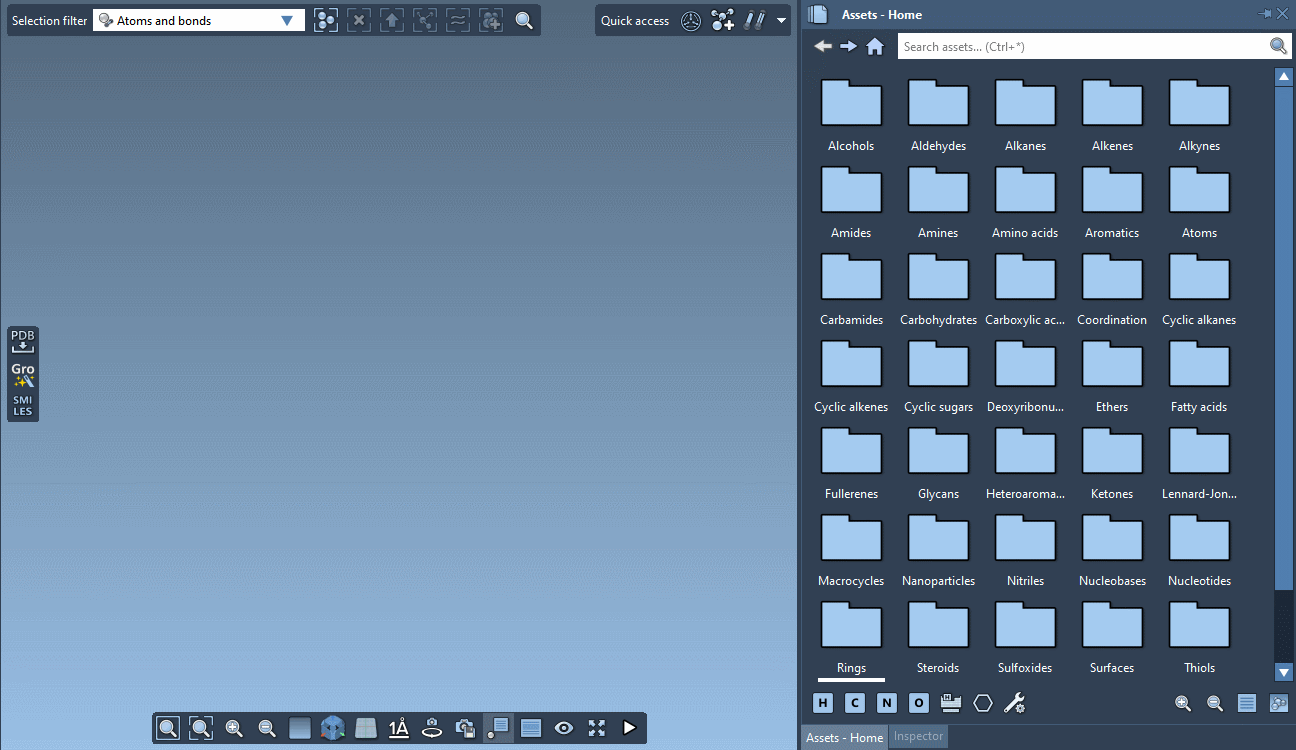Open the periodic table icon
The image size is (1296, 750).
pos(951,703)
